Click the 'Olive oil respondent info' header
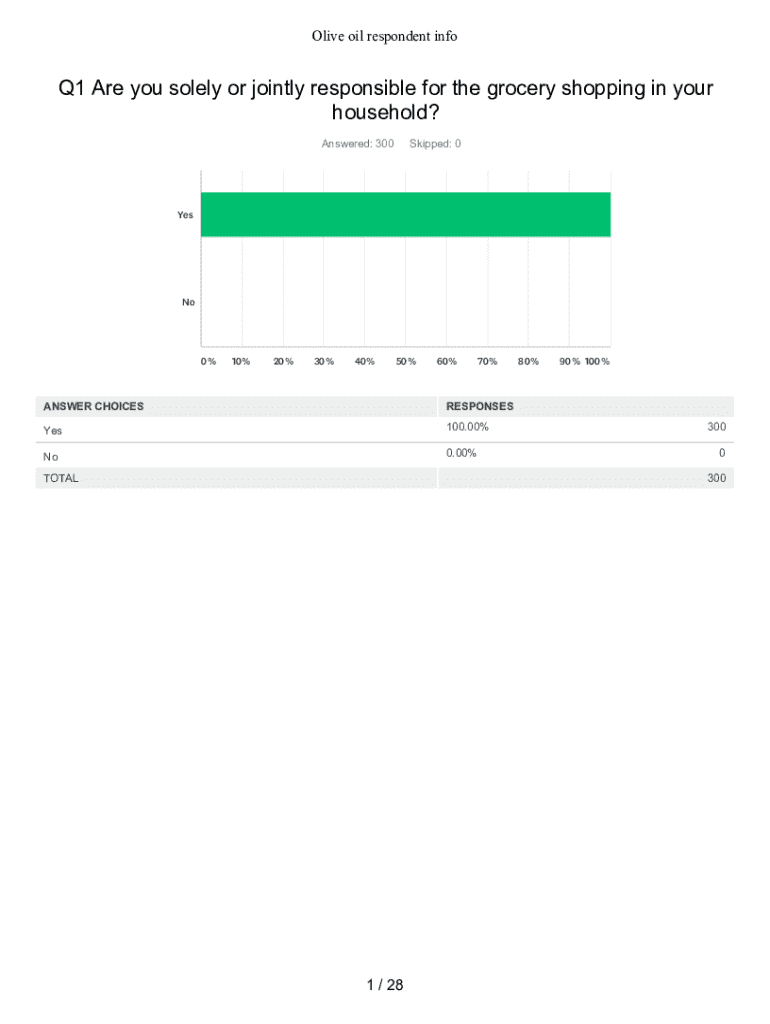Image resolution: width=770 pixels, height=1024 pixels. pyautogui.click(x=384, y=36)
